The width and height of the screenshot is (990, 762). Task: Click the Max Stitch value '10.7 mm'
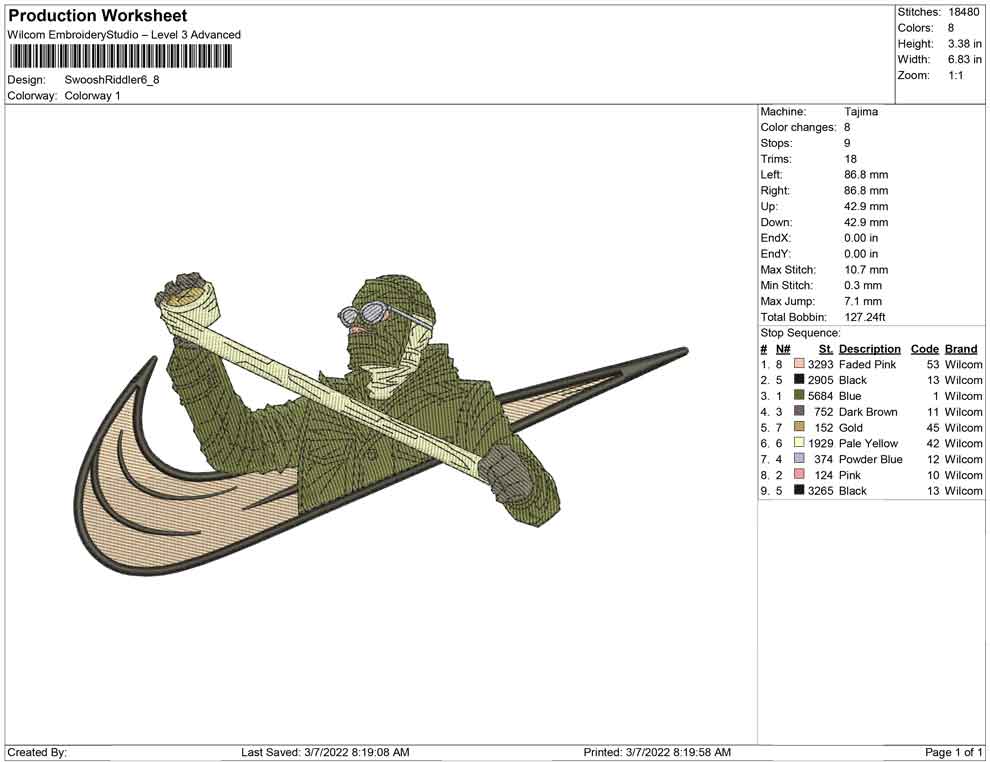click(866, 270)
